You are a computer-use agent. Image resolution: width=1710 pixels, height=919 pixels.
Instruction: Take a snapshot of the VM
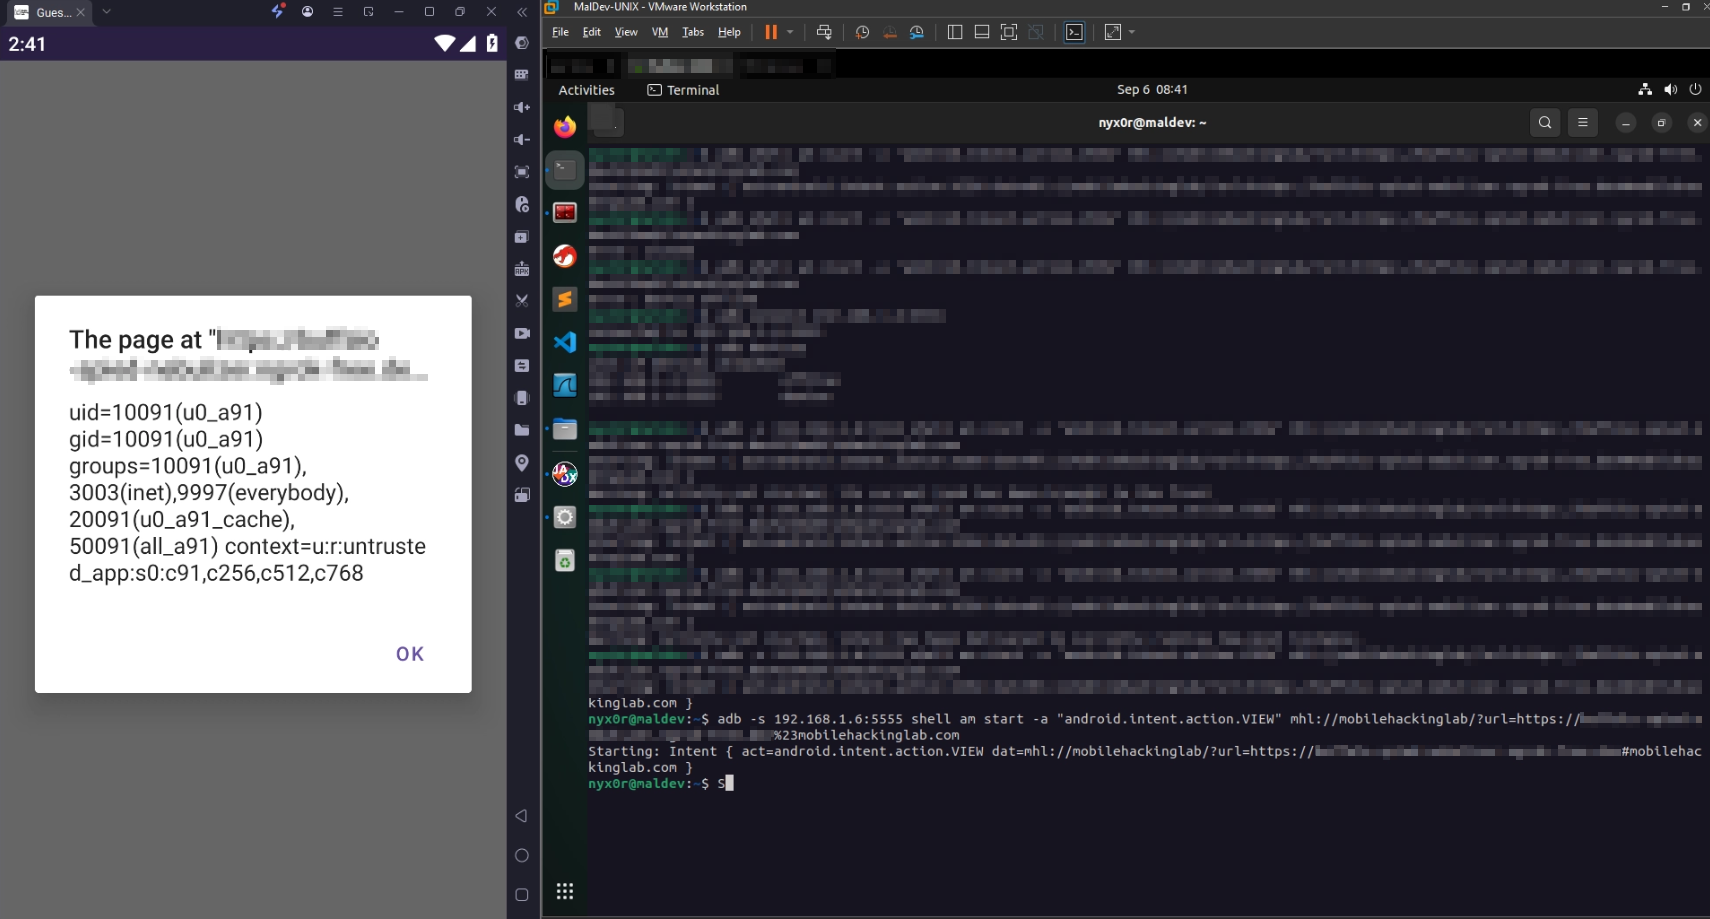(x=862, y=32)
